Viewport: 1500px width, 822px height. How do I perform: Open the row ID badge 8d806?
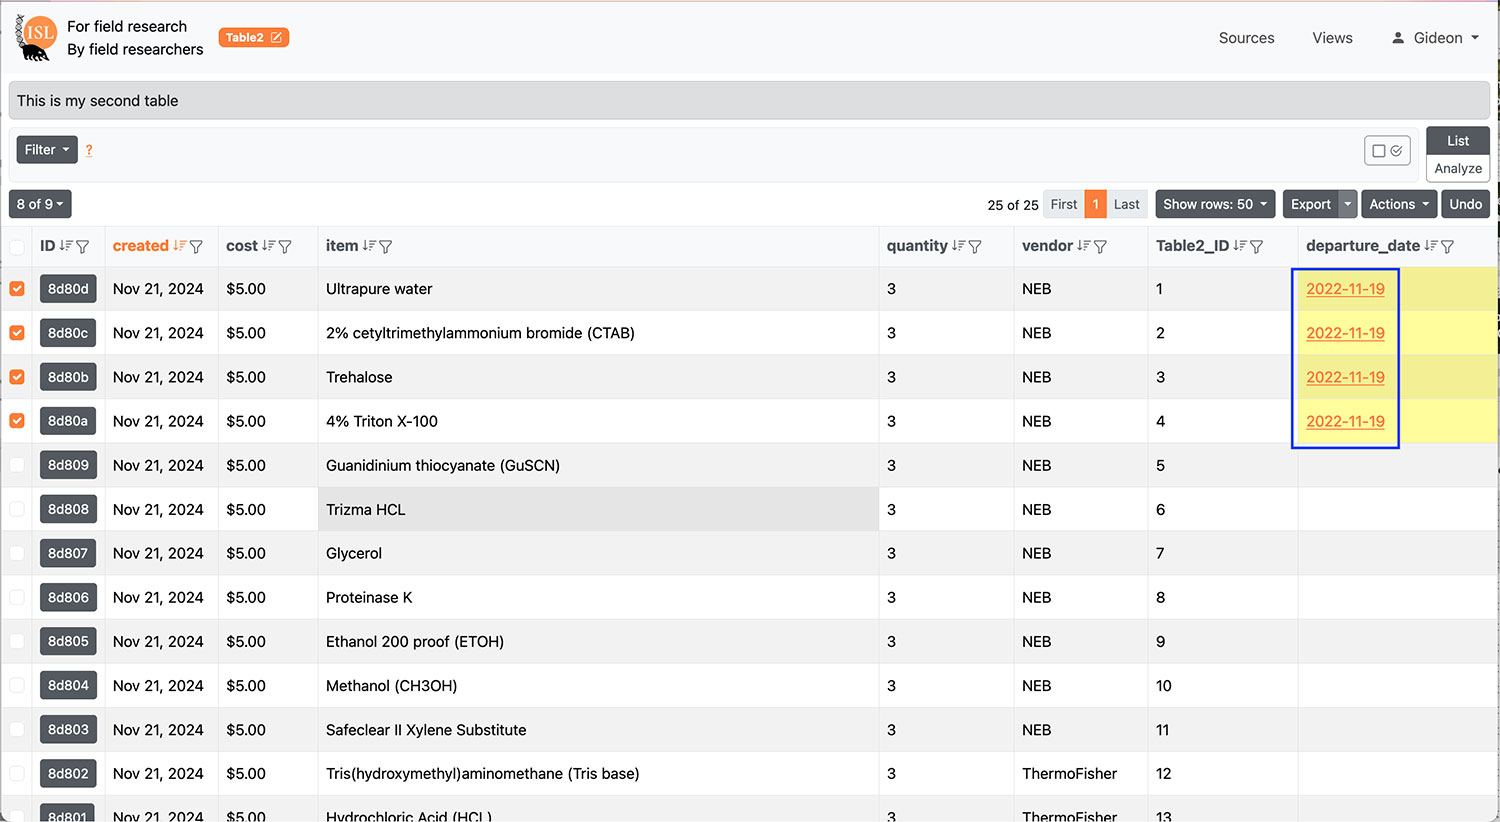tap(68, 597)
